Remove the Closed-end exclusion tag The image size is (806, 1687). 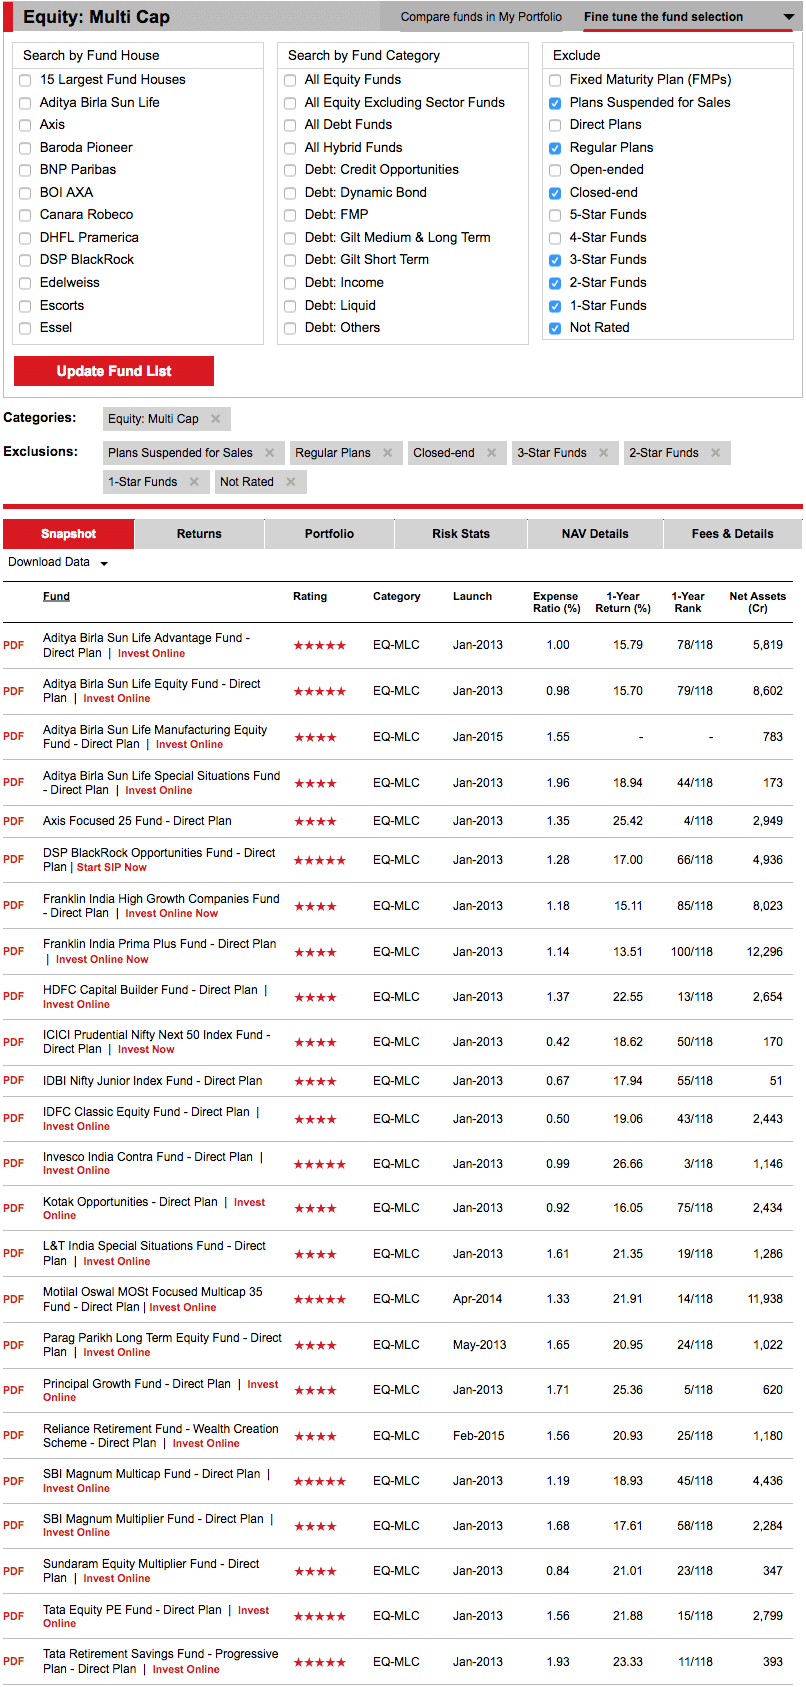(x=491, y=453)
